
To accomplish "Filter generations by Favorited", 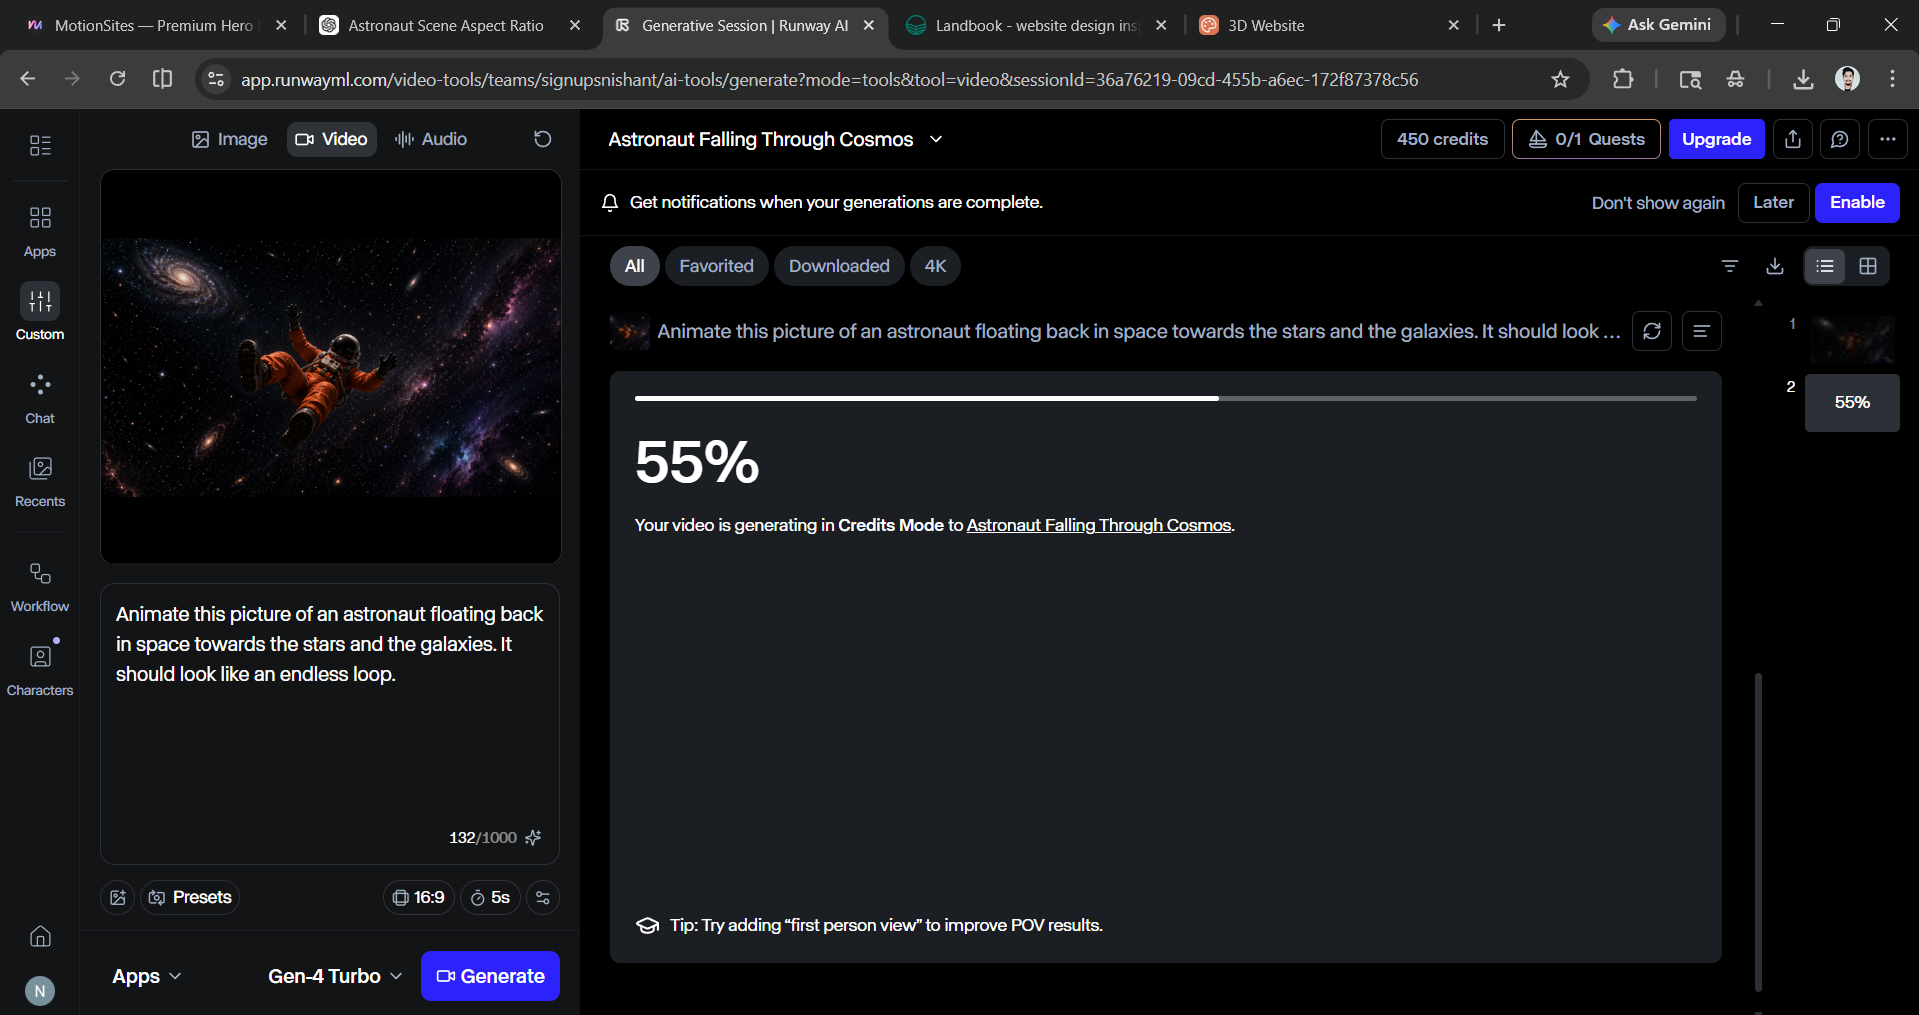I will tap(717, 266).
